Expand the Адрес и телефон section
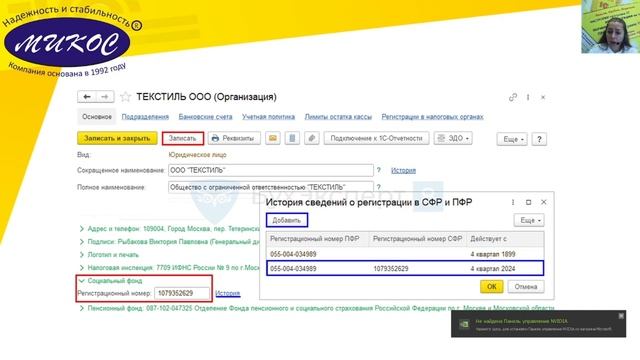The width and height of the screenshot is (640, 360). (82, 229)
